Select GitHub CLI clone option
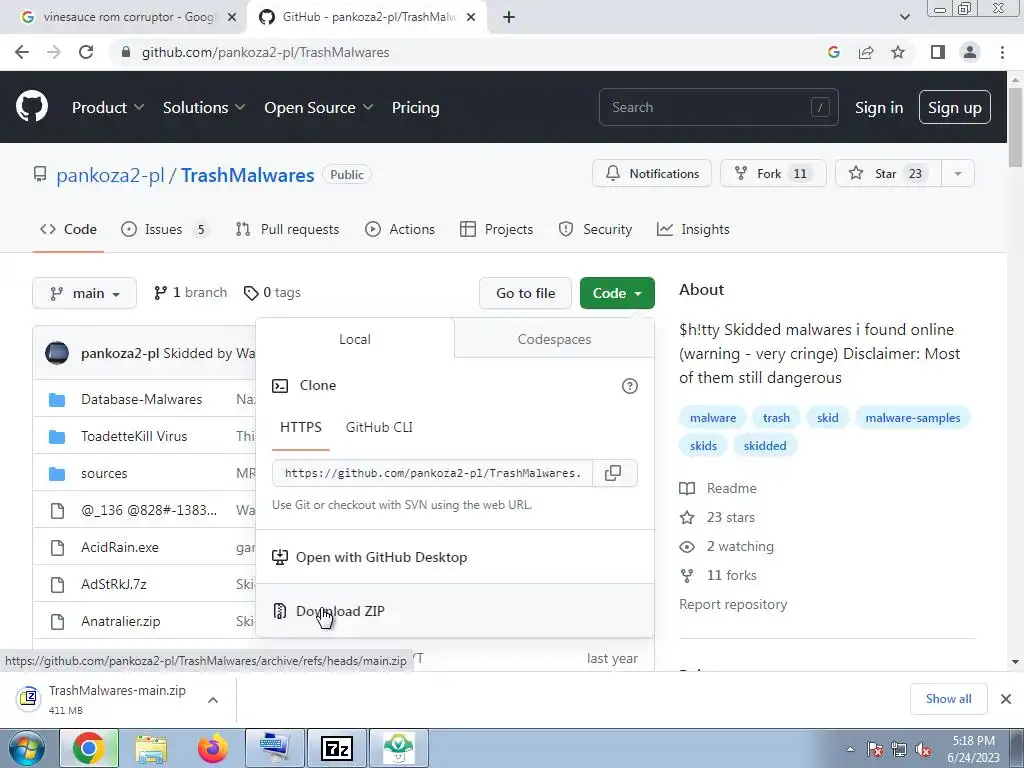Image resolution: width=1024 pixels, height=768 pixels. point(379,428)
